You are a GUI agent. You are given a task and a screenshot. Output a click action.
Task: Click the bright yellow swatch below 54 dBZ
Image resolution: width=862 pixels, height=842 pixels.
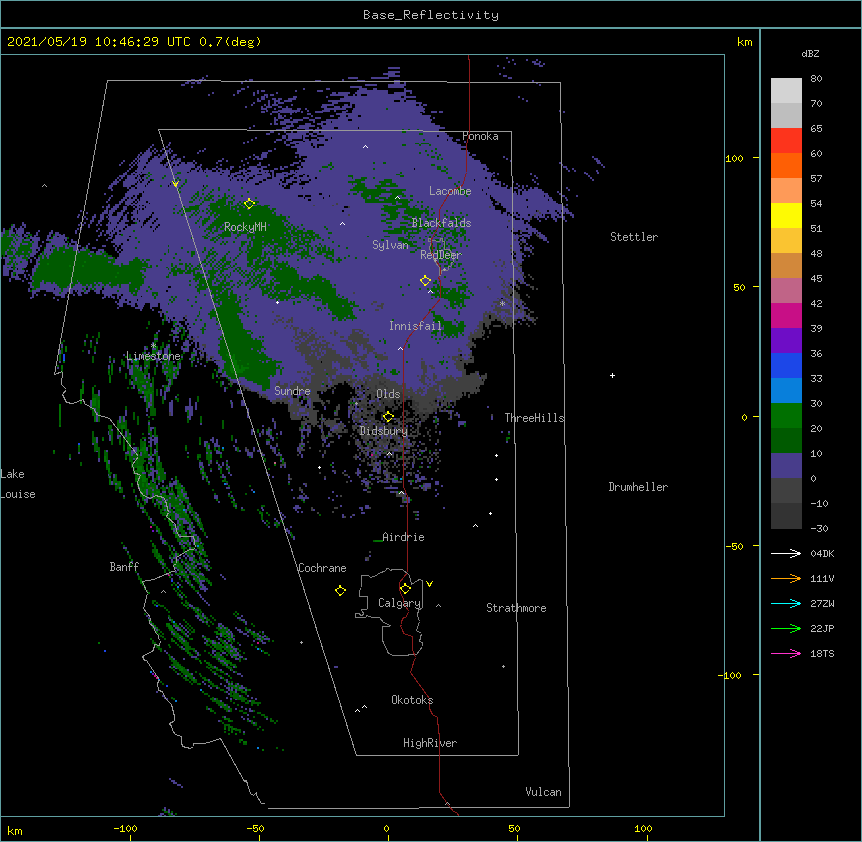[x=786, y=215]
